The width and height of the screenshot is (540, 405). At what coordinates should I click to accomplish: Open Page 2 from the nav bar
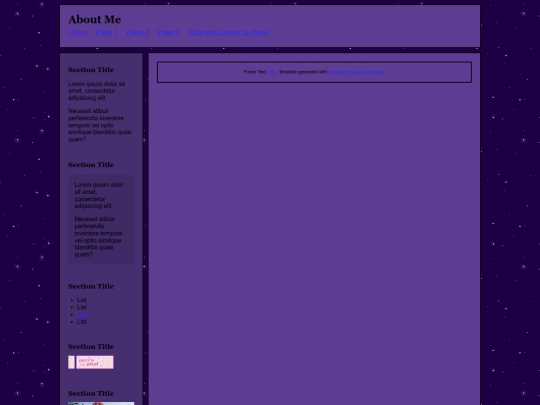coord(138,32)
